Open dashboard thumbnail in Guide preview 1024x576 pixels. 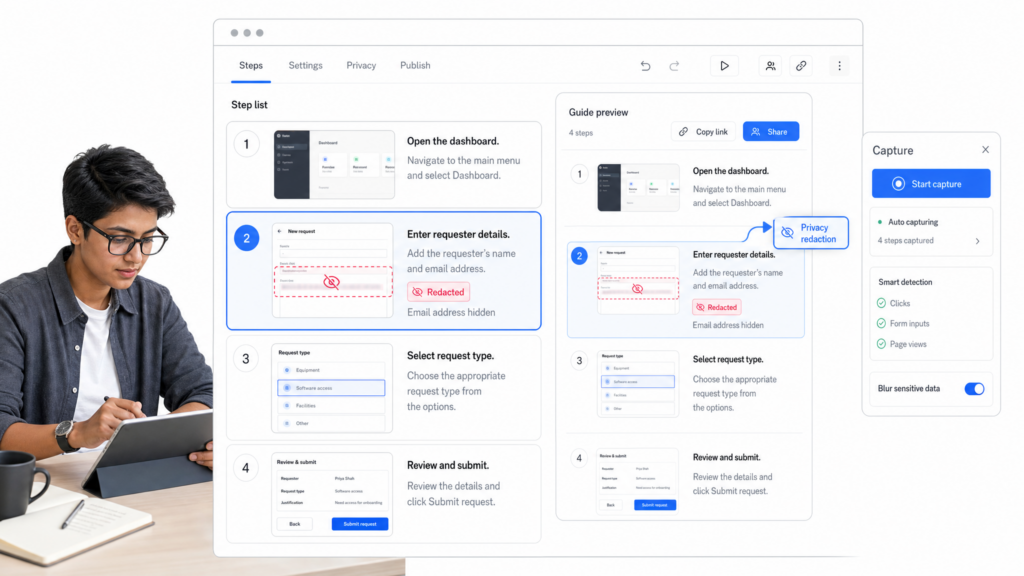(x=638, y=187)
